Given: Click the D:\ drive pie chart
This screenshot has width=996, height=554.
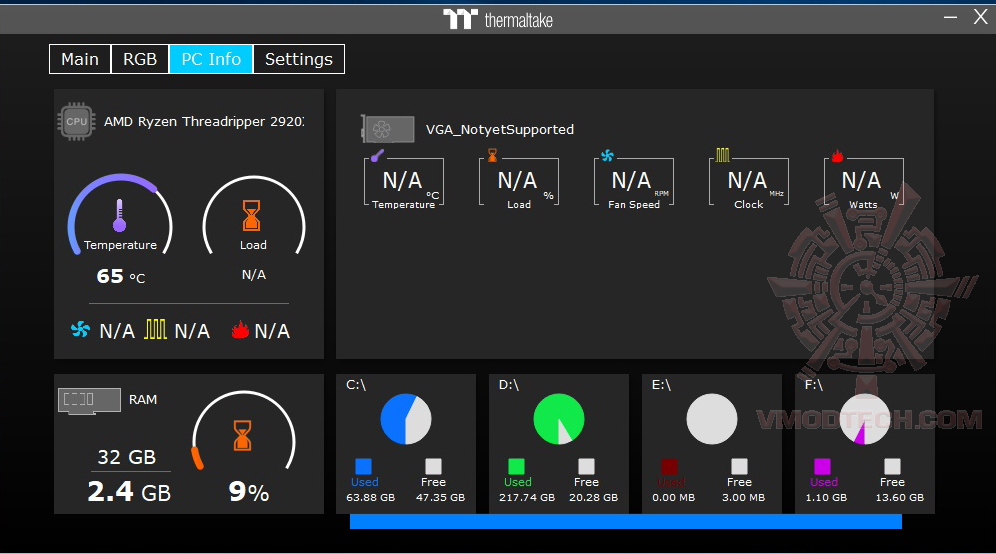Looking at the screenshot, I should point(559,419).
